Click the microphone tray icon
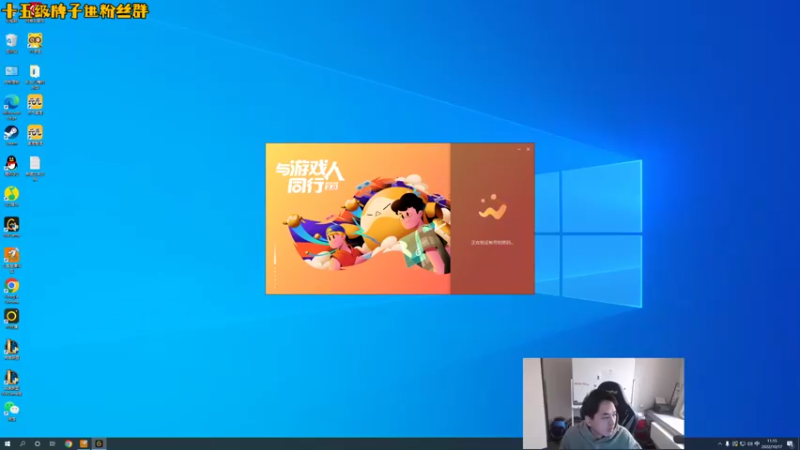 coord(728,444)
